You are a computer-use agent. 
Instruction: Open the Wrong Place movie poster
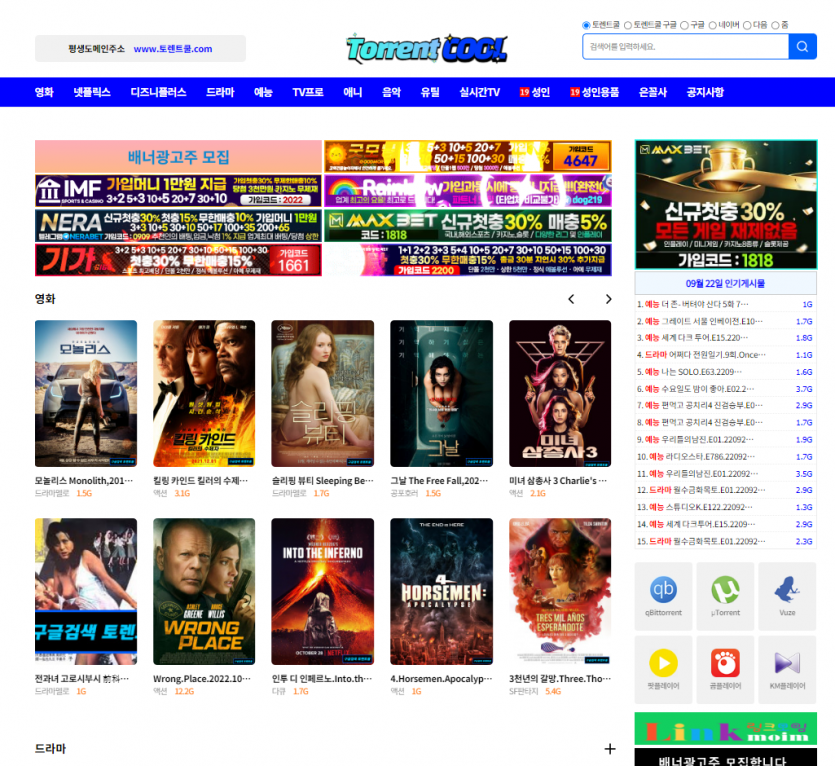[204, 591]
